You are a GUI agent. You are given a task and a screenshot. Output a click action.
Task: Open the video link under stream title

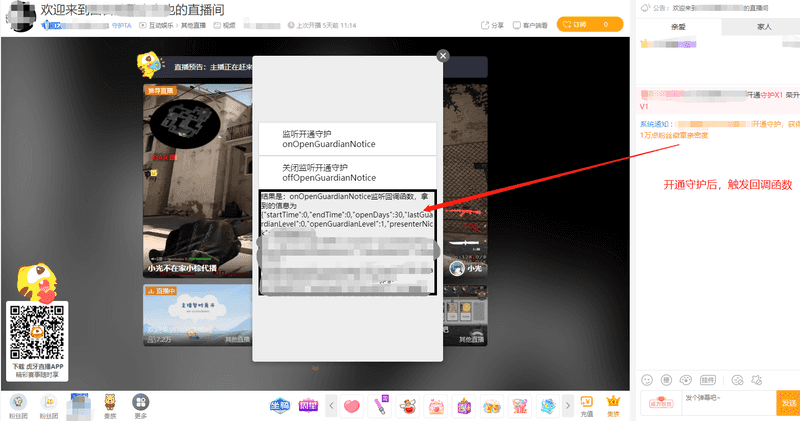(x=224, y=25)
